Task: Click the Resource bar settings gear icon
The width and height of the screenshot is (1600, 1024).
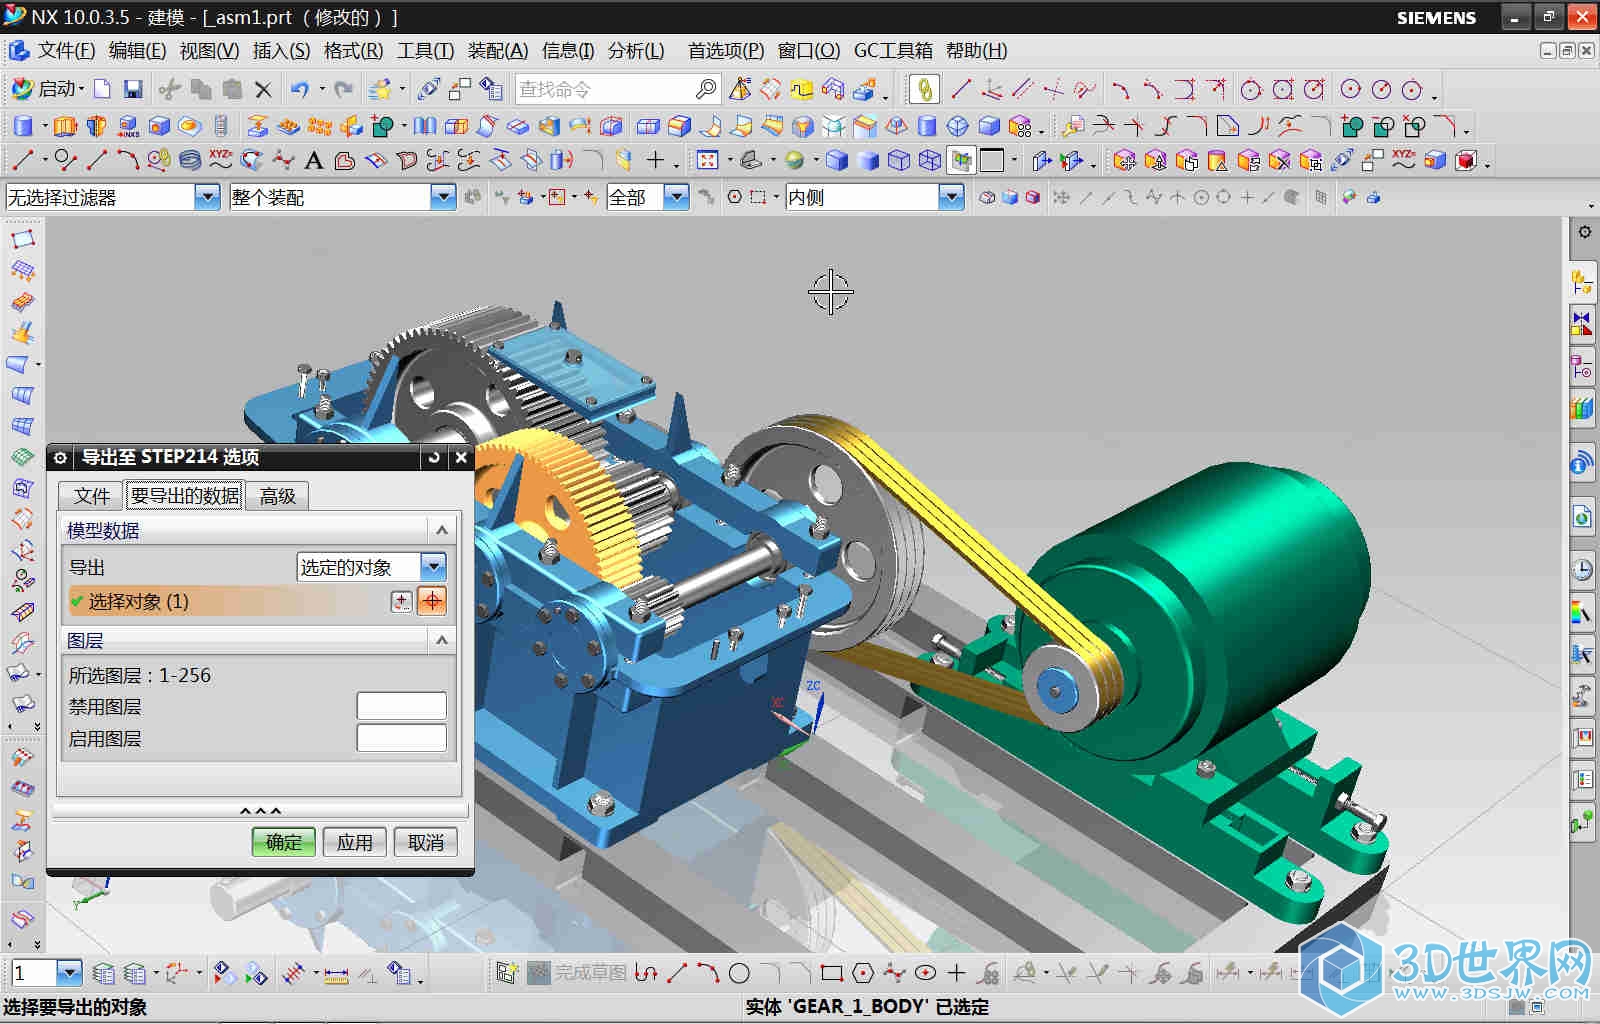Action: (1585, 232)
